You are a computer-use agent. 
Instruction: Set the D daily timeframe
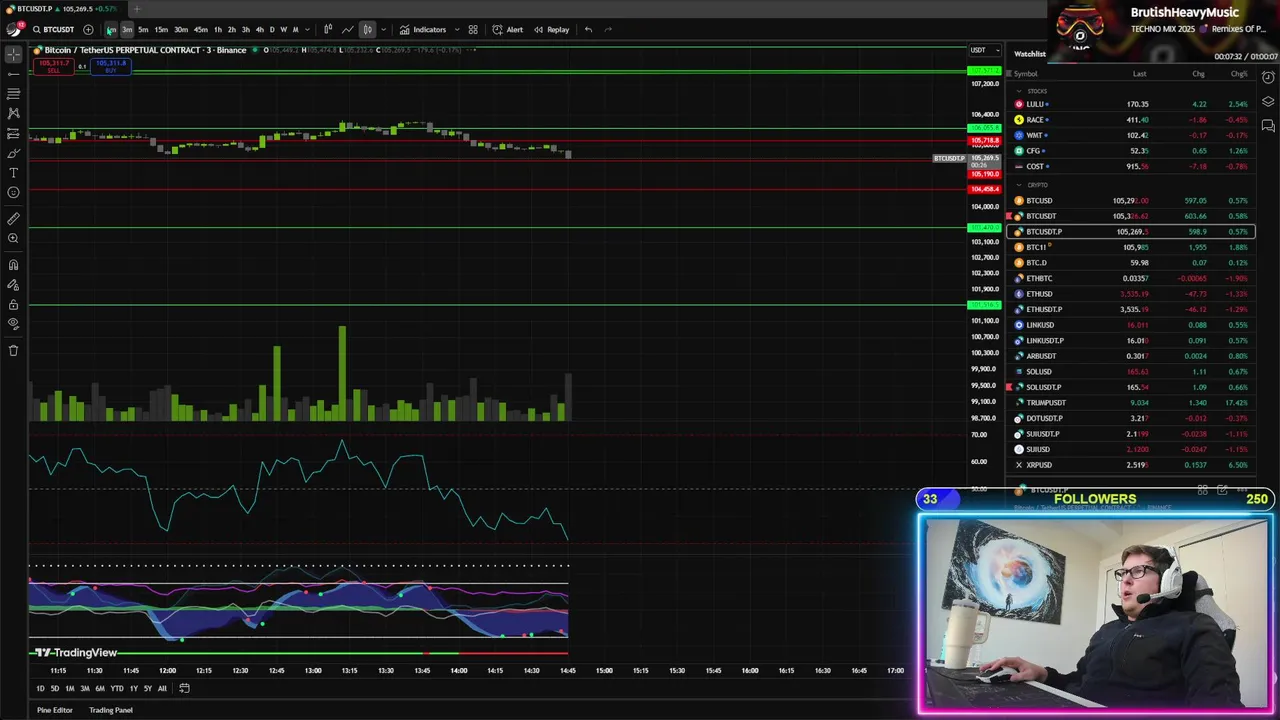pyautogui.click(x=272, y=29)
